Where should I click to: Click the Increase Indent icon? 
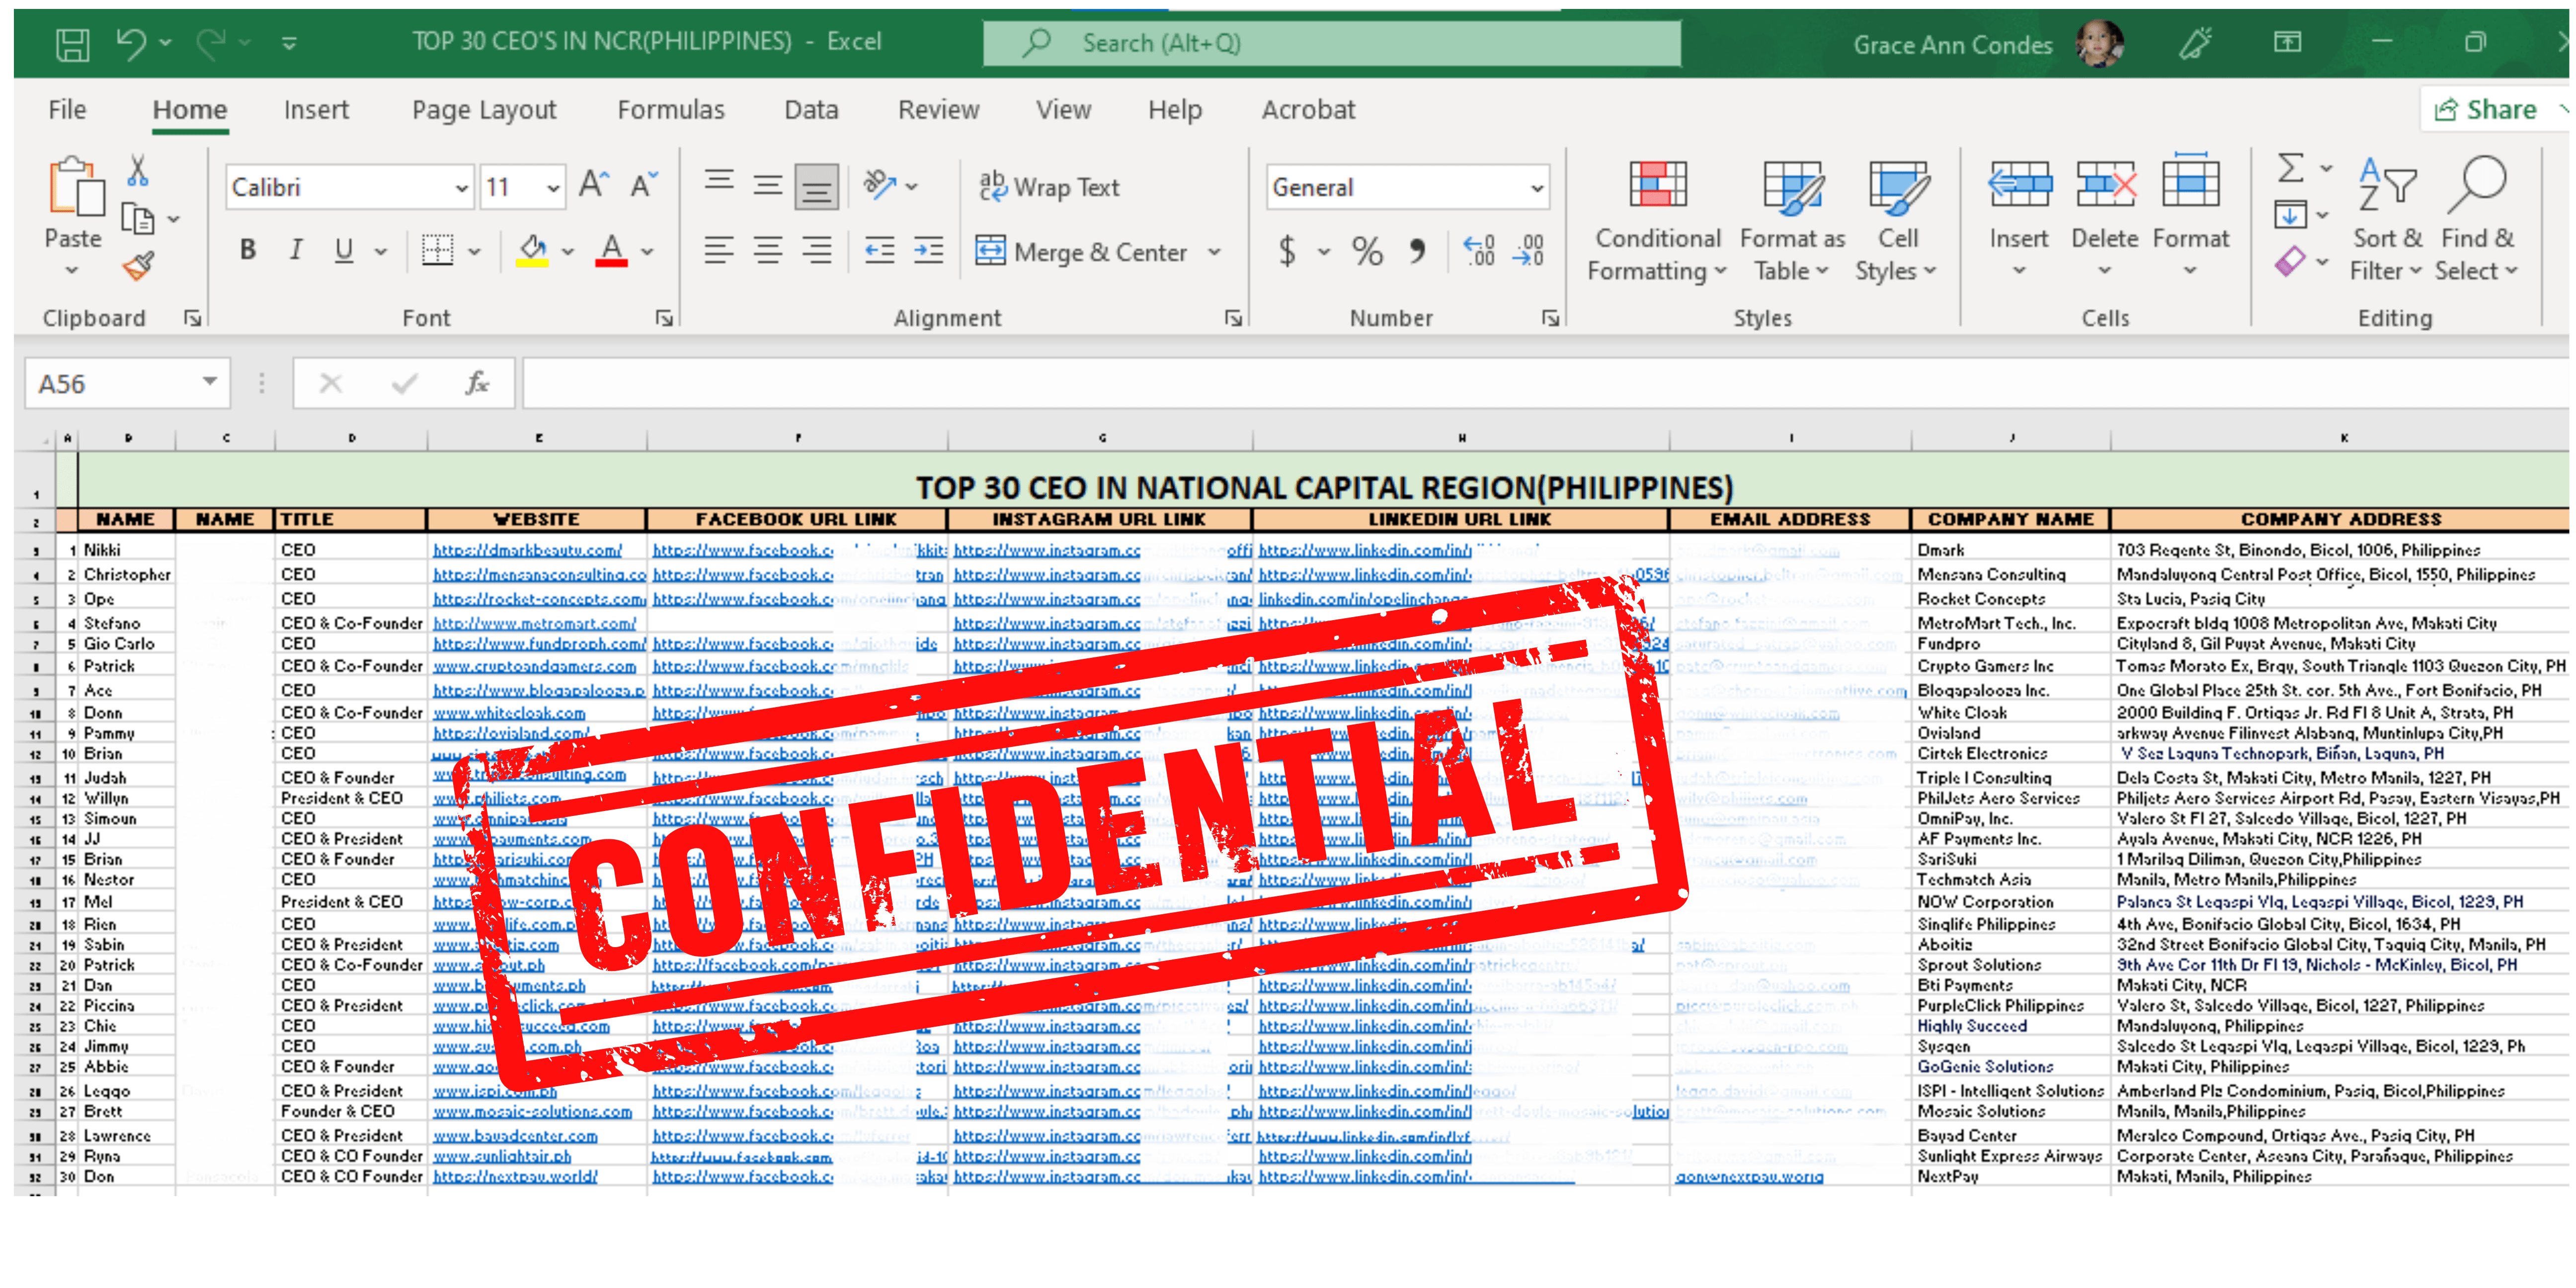929,251
